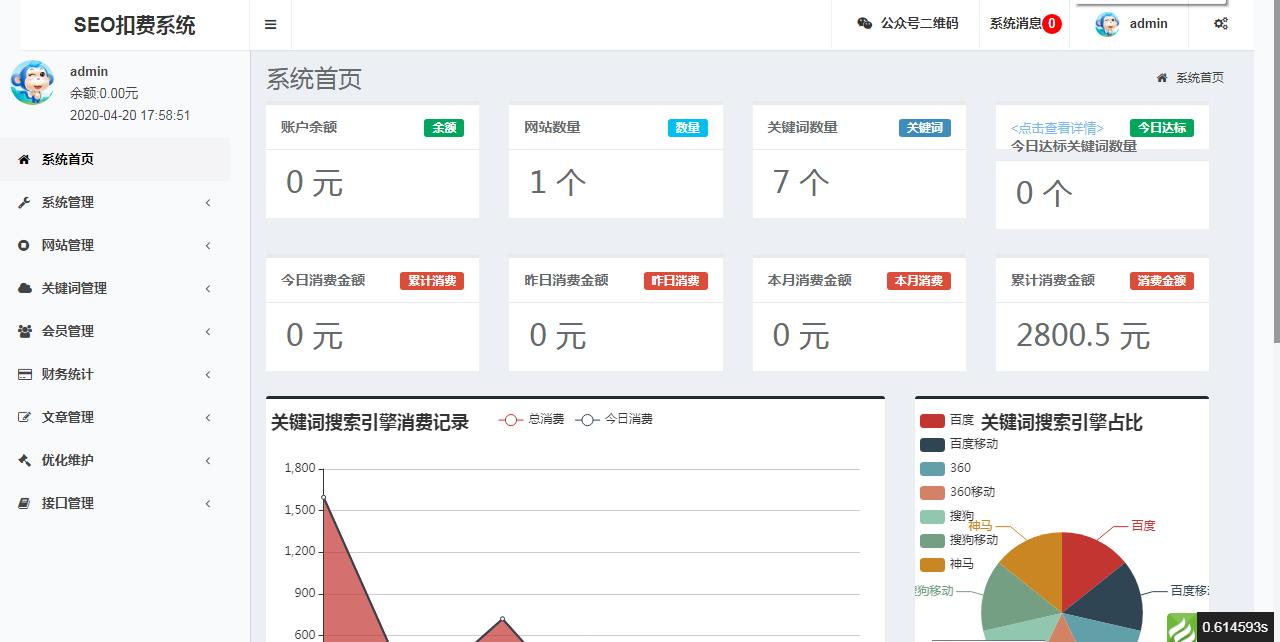
Task: Expand the 系统管理 chevron arrow
Action: (208, 203)
